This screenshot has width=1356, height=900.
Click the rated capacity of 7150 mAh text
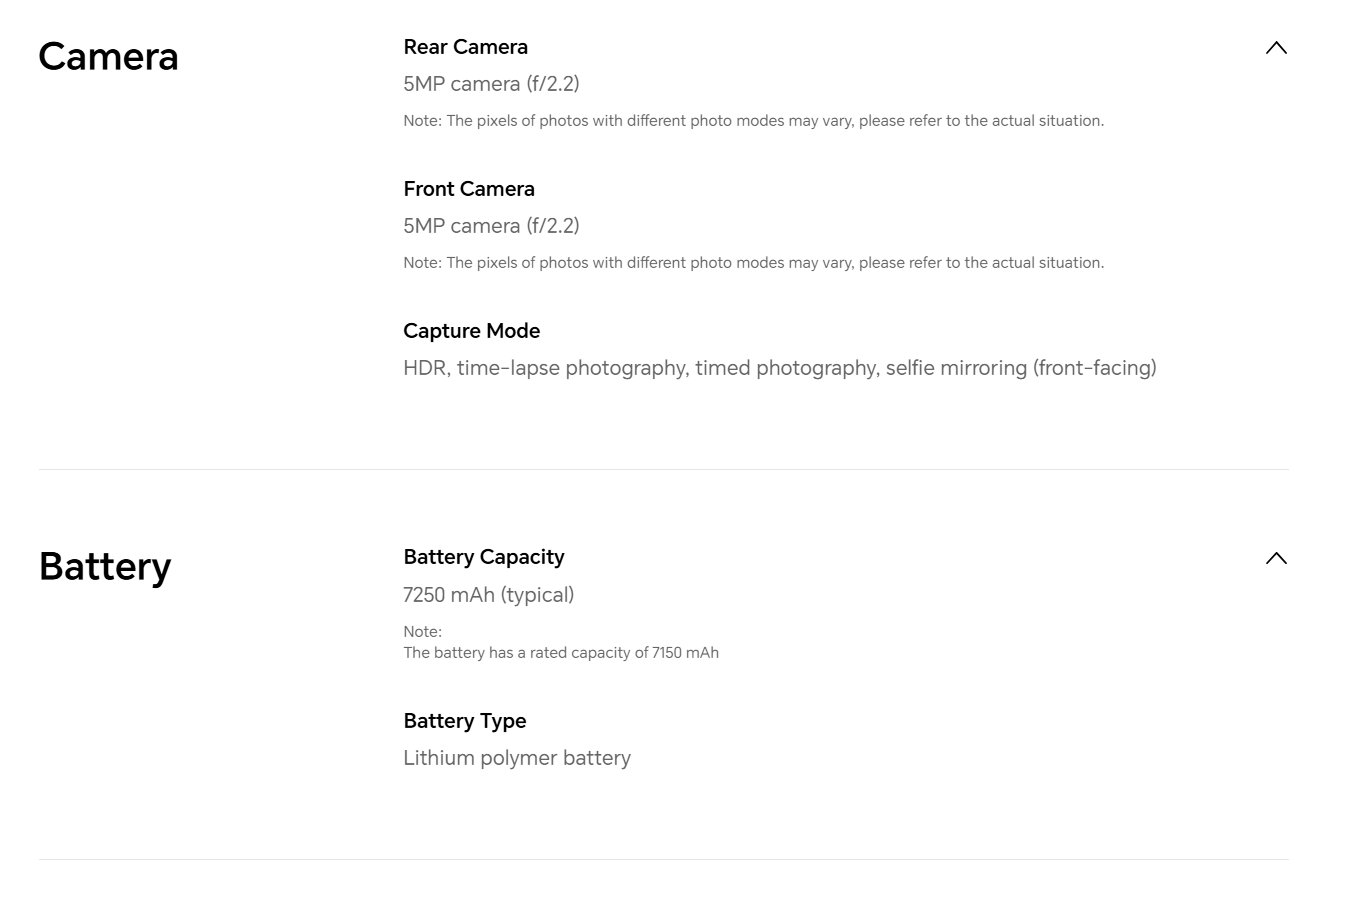coord(560,653)
